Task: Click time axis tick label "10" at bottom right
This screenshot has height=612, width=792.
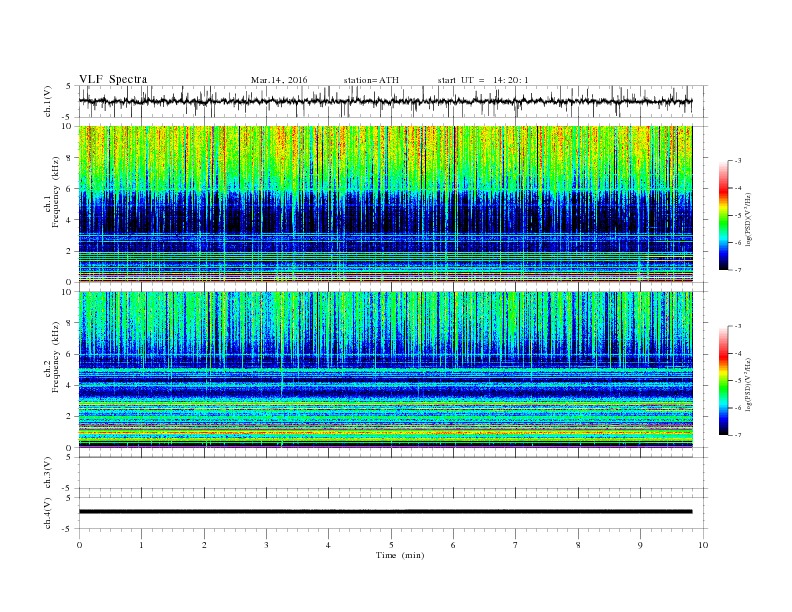Action: point(703,545)
